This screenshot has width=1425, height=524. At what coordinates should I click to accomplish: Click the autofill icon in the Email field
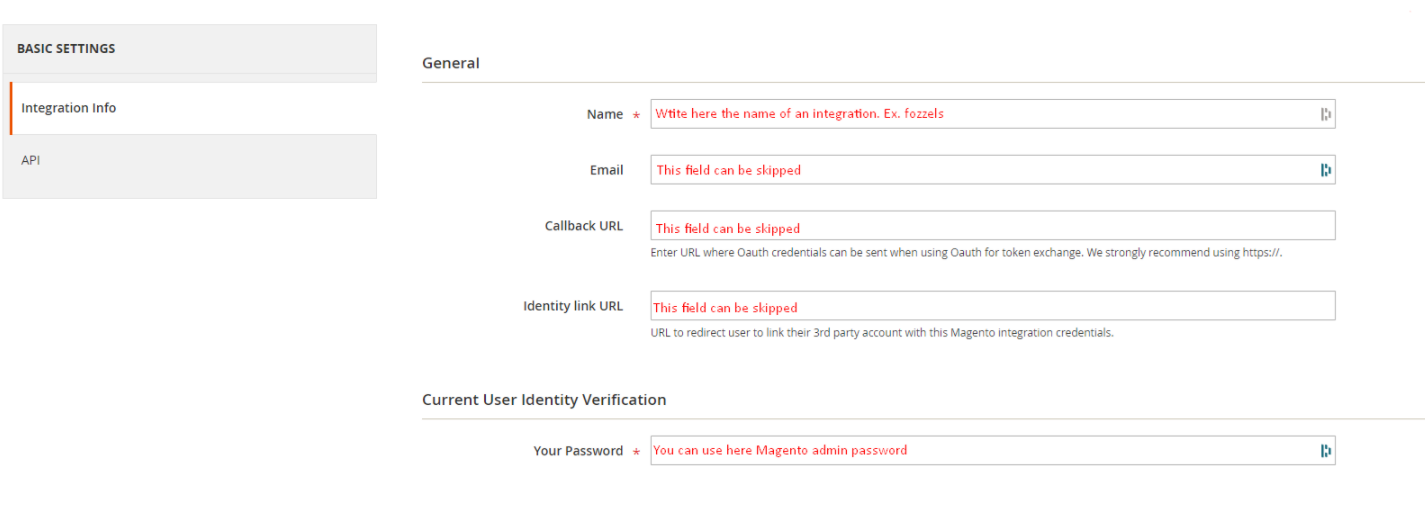1325,170
